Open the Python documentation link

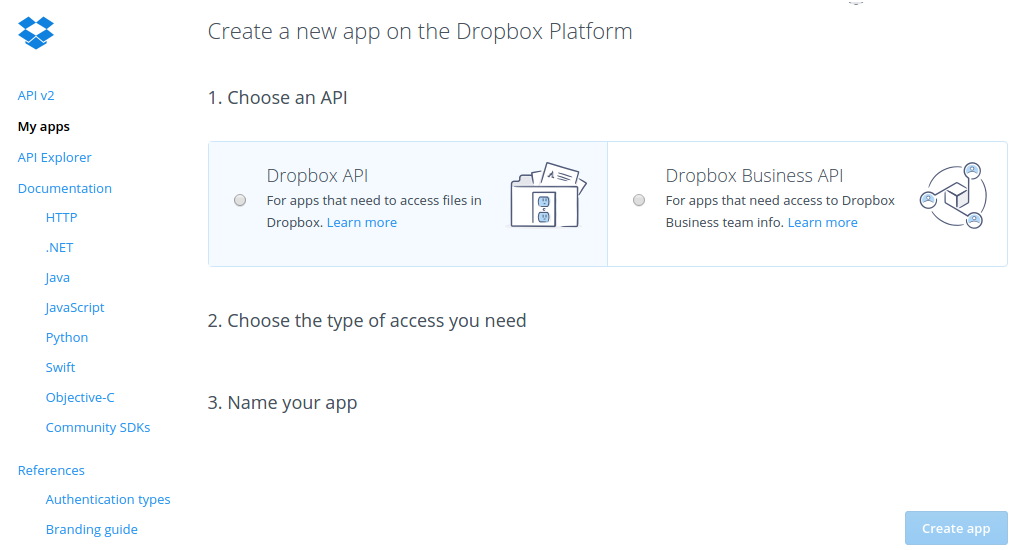(x=67, y=337)
